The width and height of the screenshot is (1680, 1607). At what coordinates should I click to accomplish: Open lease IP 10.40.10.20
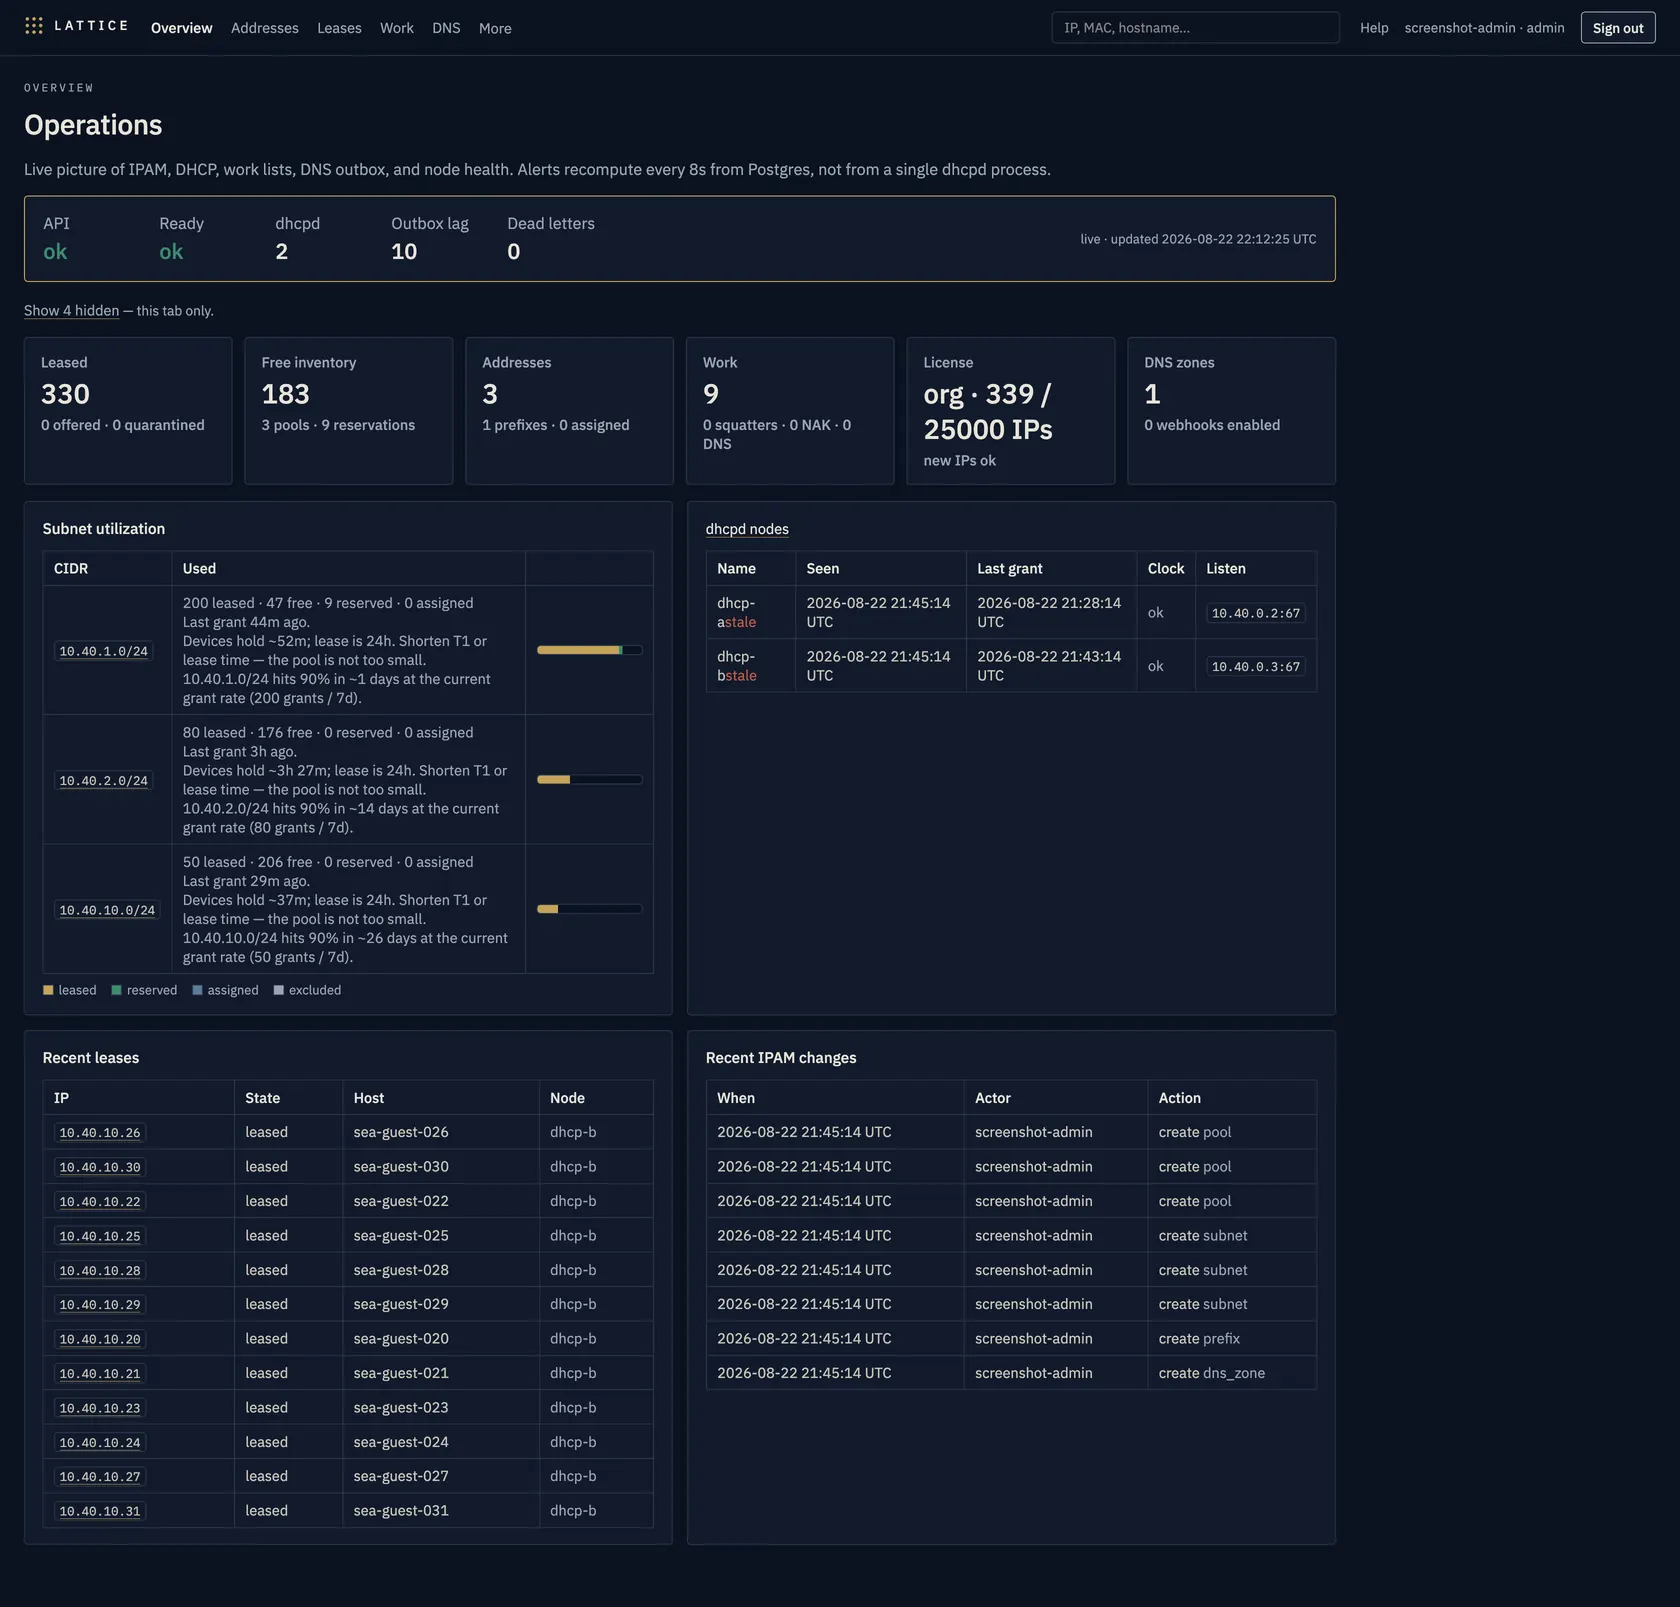[x=100, y=1339]
